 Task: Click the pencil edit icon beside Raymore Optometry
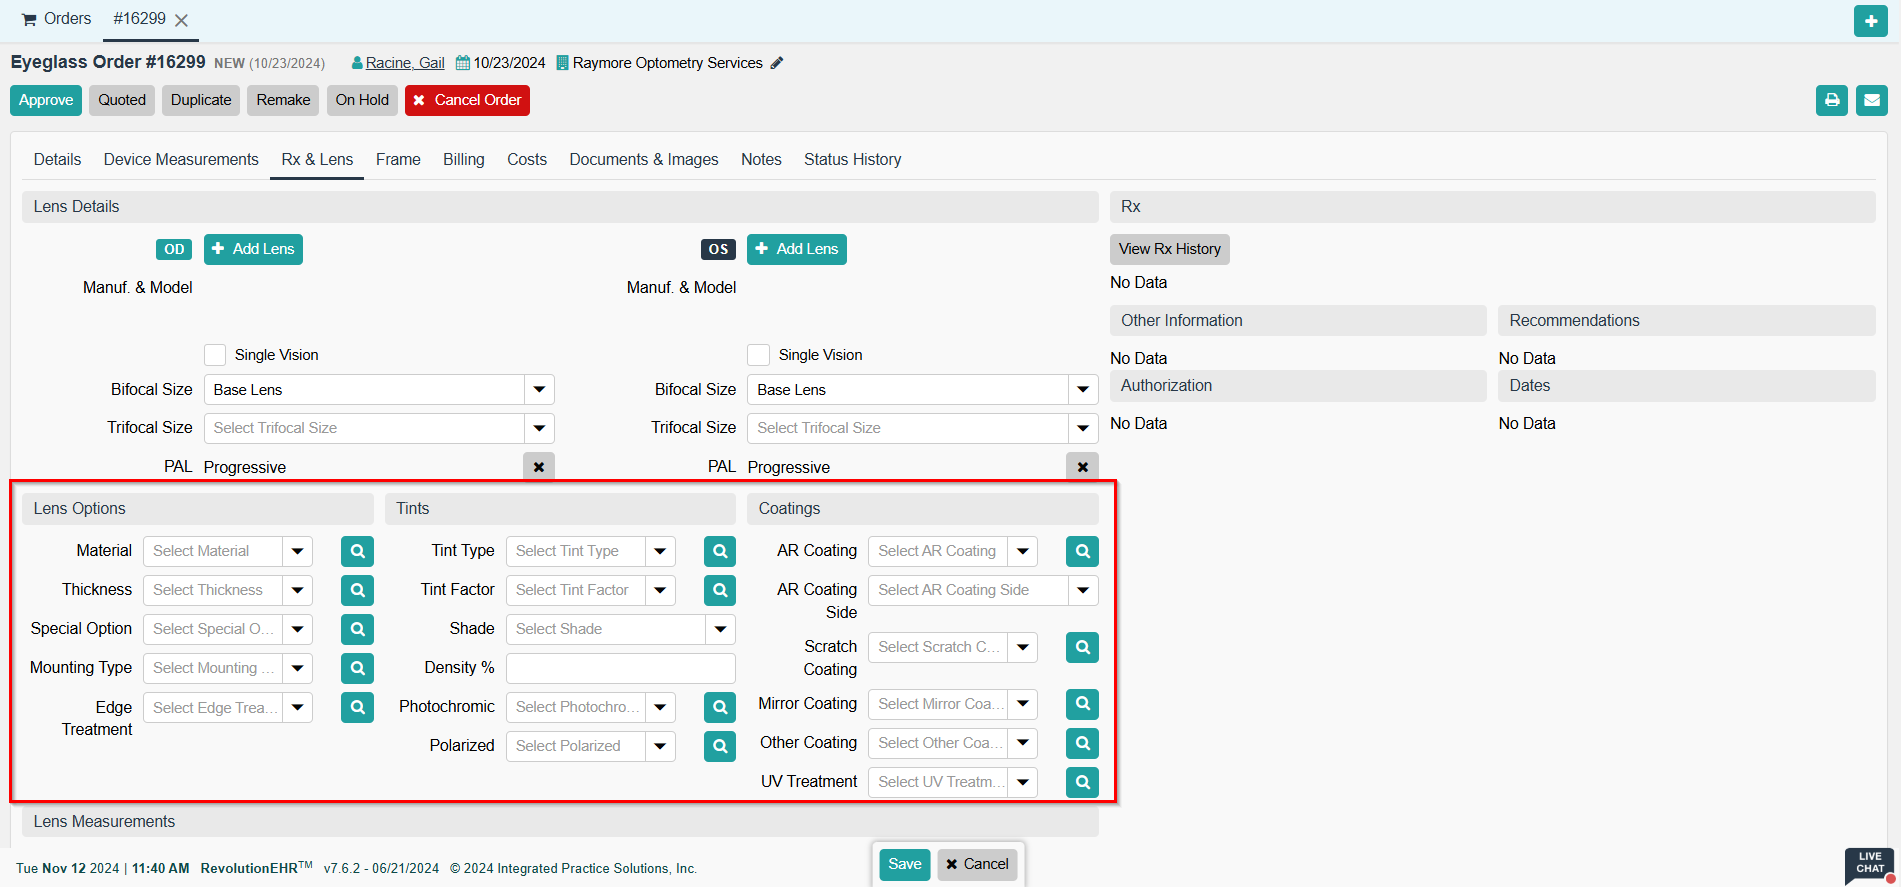[x=777, y=63]
